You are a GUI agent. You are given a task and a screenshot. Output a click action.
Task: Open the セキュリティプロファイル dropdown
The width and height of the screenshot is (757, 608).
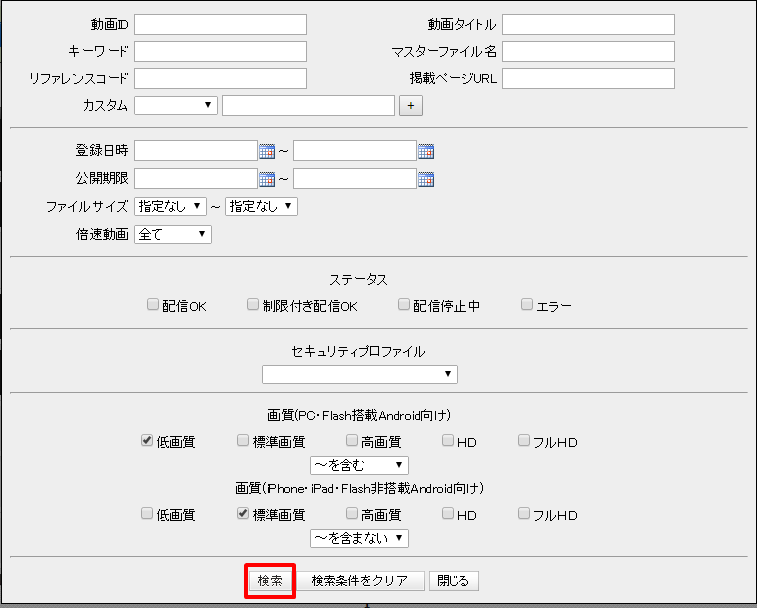(360, 374)
